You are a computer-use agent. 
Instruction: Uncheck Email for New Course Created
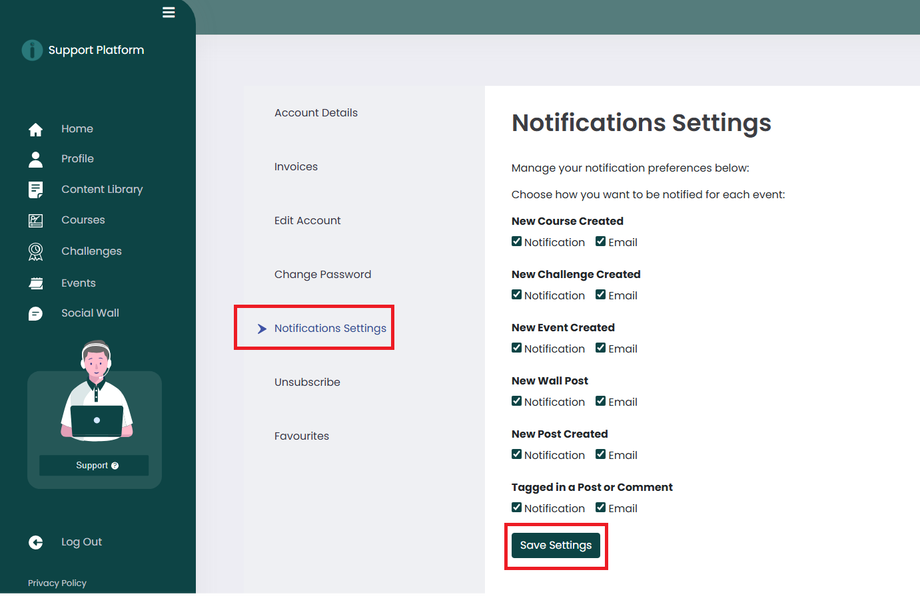[600, 241]
